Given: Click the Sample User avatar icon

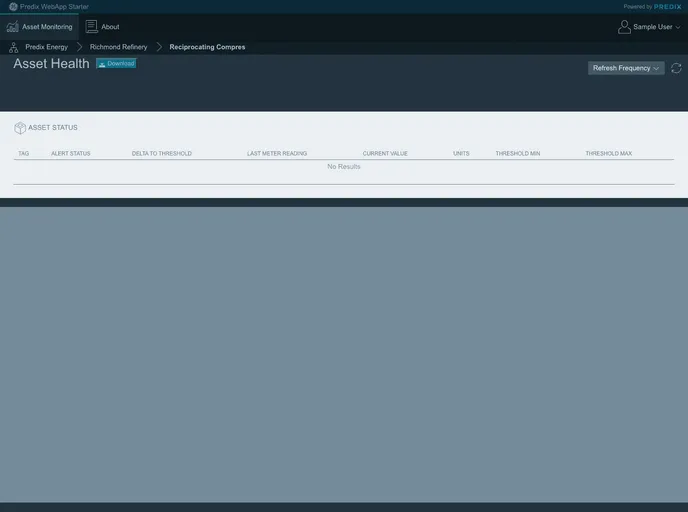Looking at the screenshot, I should click(624, 27).
